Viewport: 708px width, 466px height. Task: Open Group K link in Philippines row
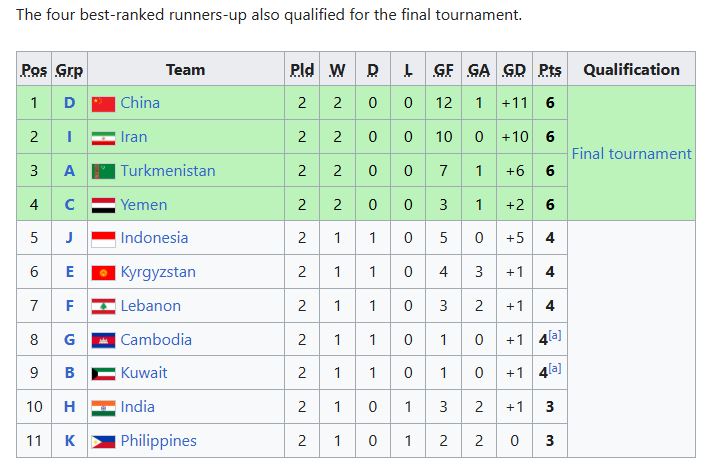tap(70, 441)
